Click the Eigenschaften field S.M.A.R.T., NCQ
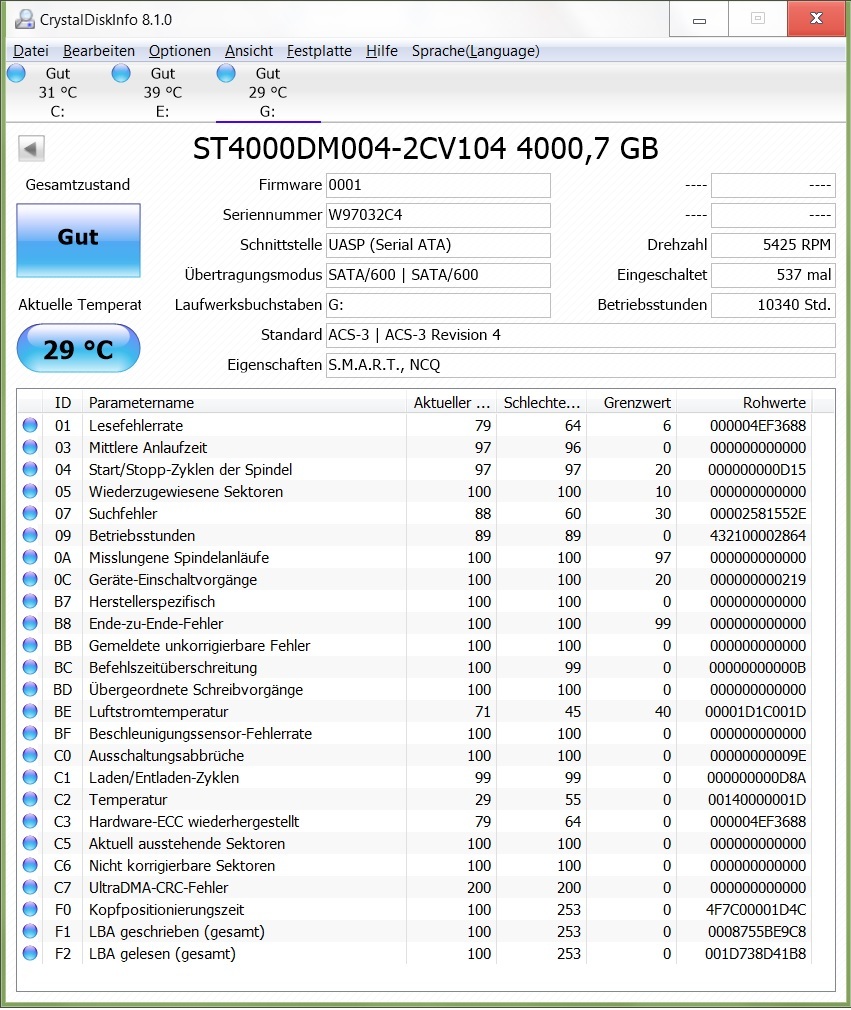851x1010 pixels. click(580, 365)
